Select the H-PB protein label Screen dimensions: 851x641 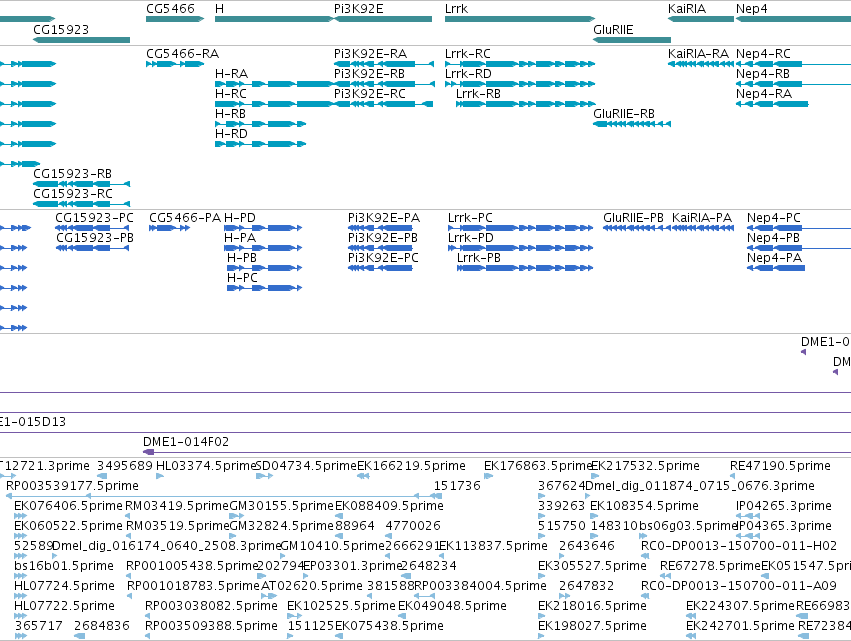[242, 258]
